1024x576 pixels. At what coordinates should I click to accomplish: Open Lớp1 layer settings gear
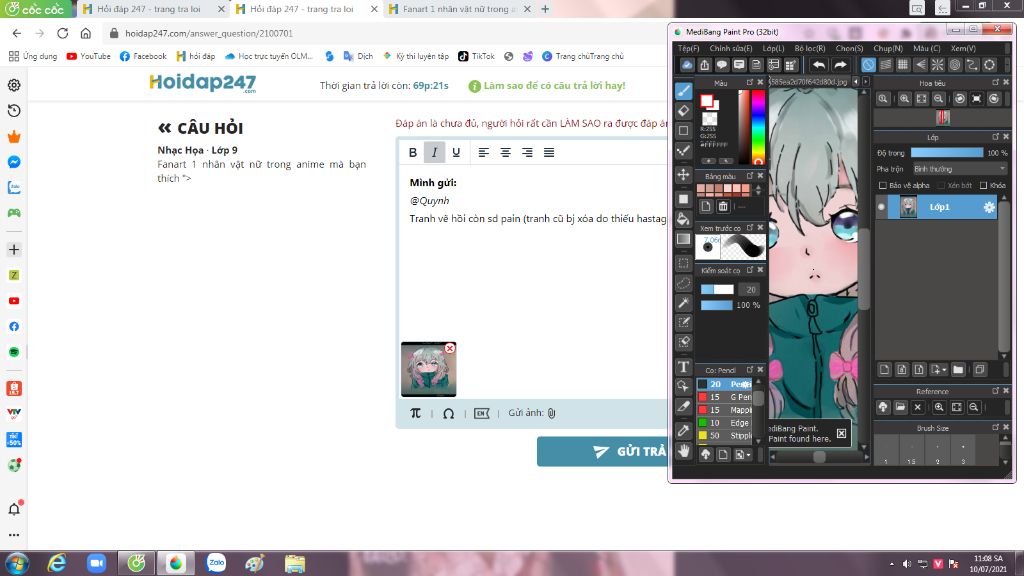coord(989,207)
